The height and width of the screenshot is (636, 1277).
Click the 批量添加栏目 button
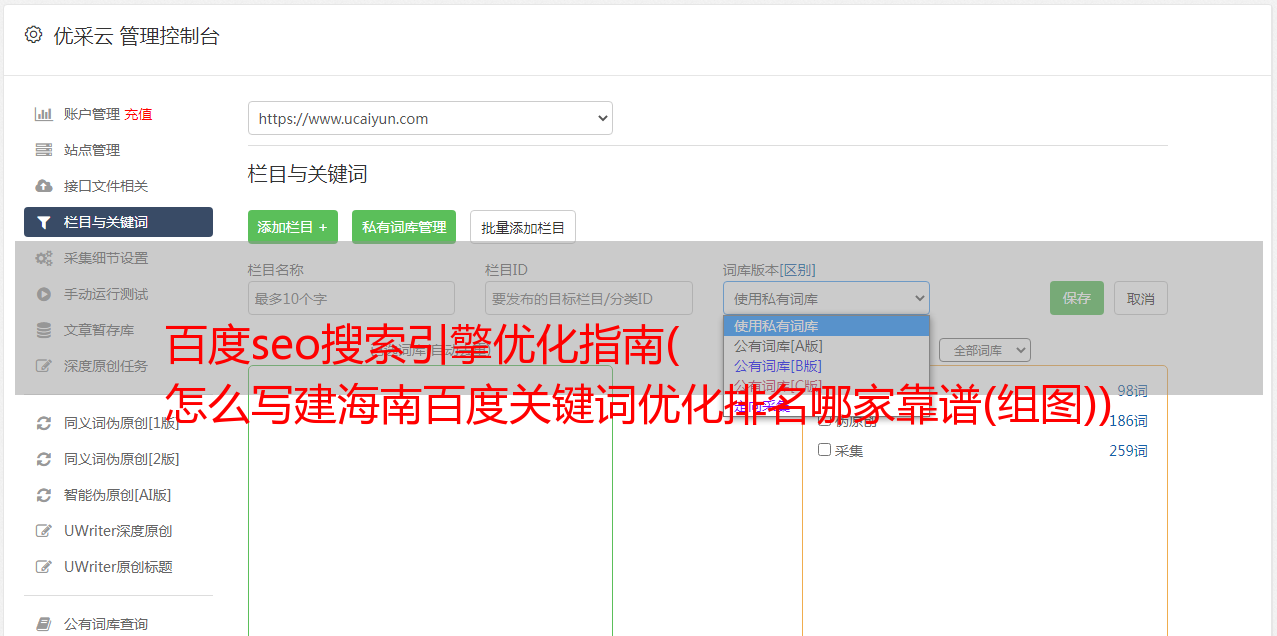coord(523,227)
